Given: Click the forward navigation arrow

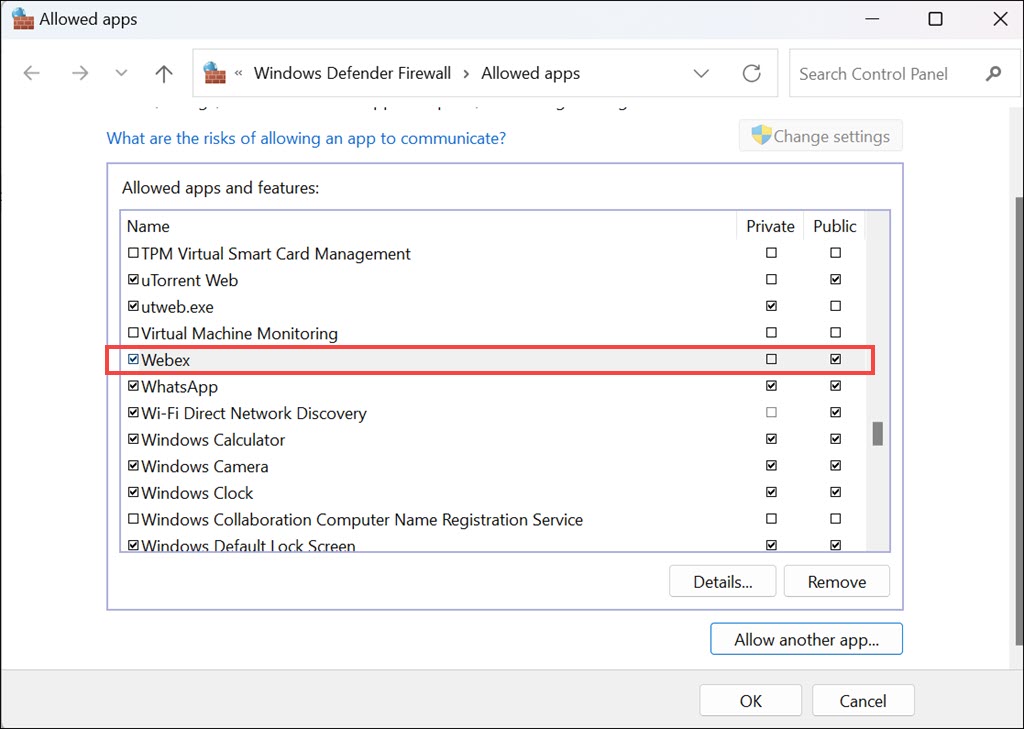Looking at the screenshot, I should tap(80, 73).
